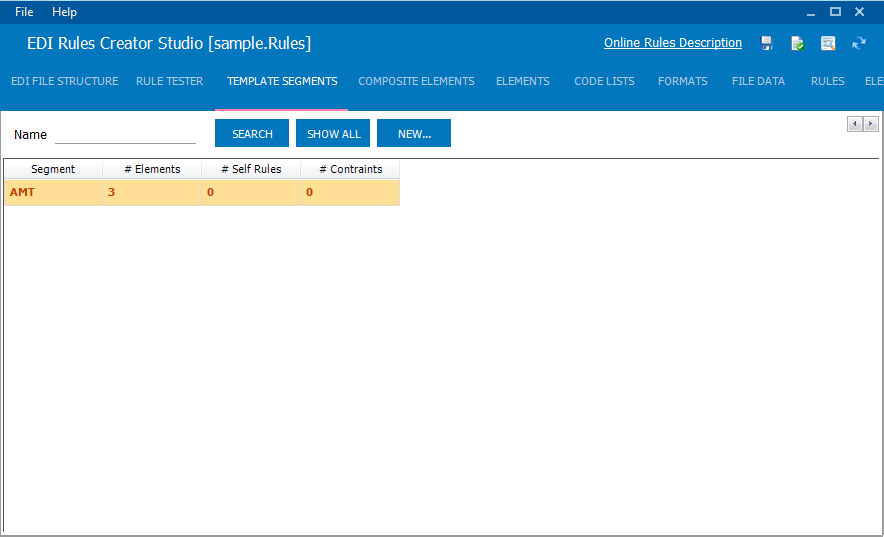Screen dimensions: 884x537
Task: Minimize the application window
Action: pyautogui.click(x=811, y=12)
